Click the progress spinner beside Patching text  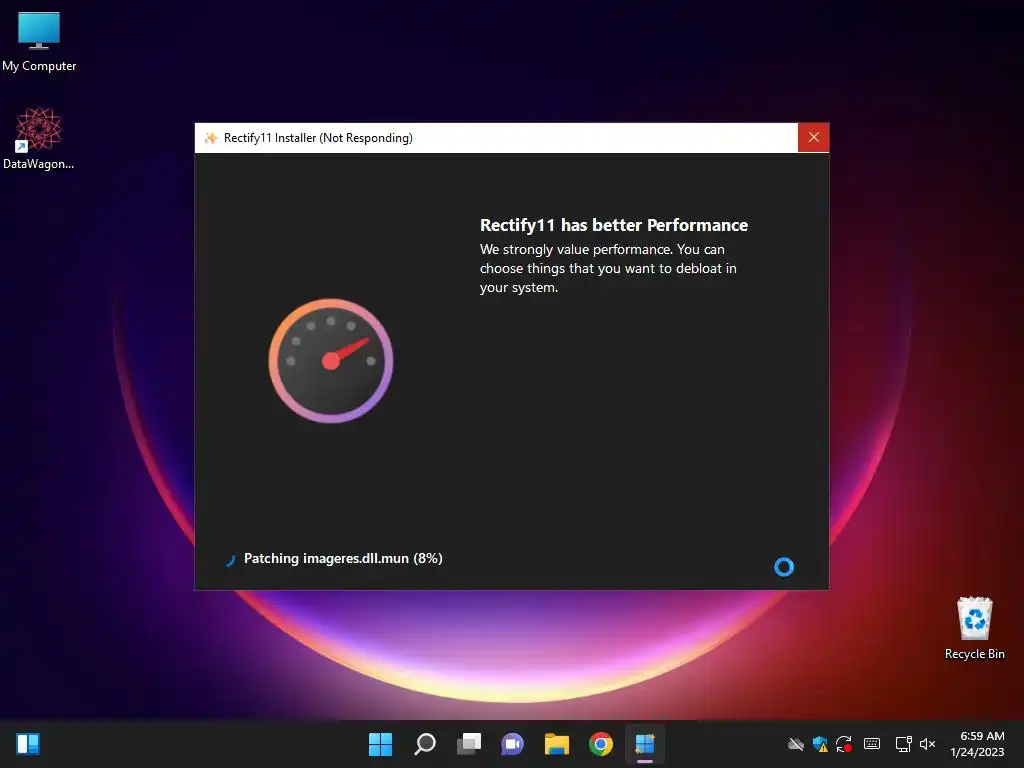click(x=230, y=560)
